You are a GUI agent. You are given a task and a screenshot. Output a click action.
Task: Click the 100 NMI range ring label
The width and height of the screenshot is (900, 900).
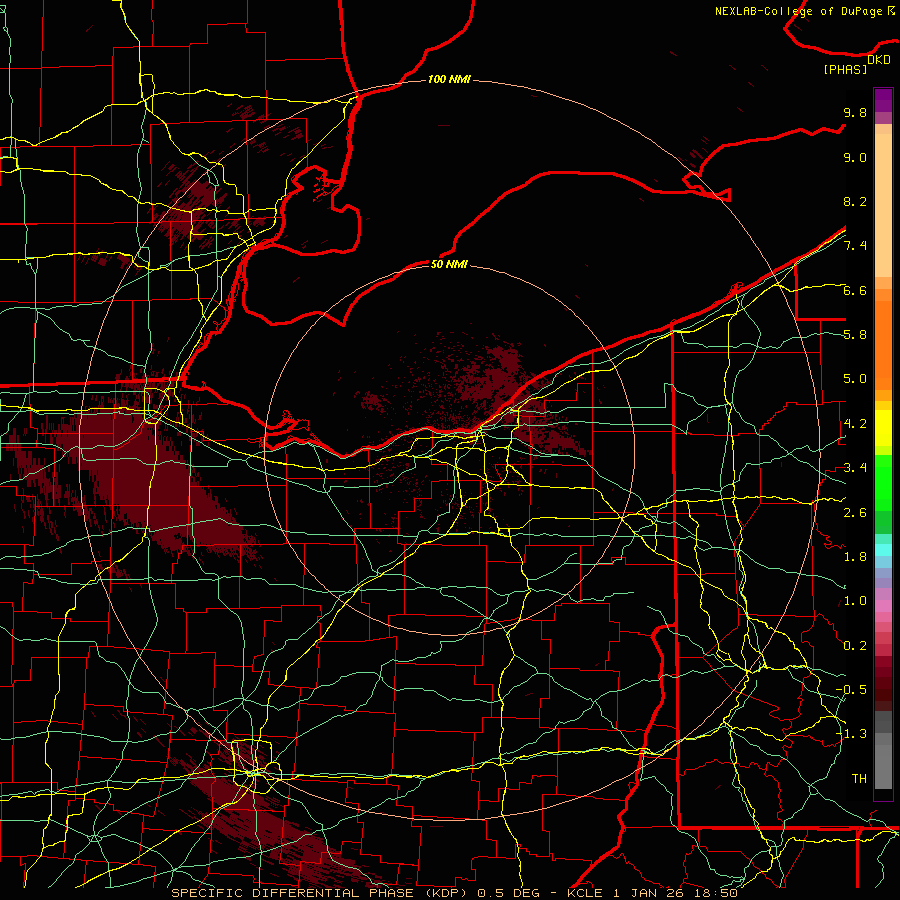[x=449, y=79]
